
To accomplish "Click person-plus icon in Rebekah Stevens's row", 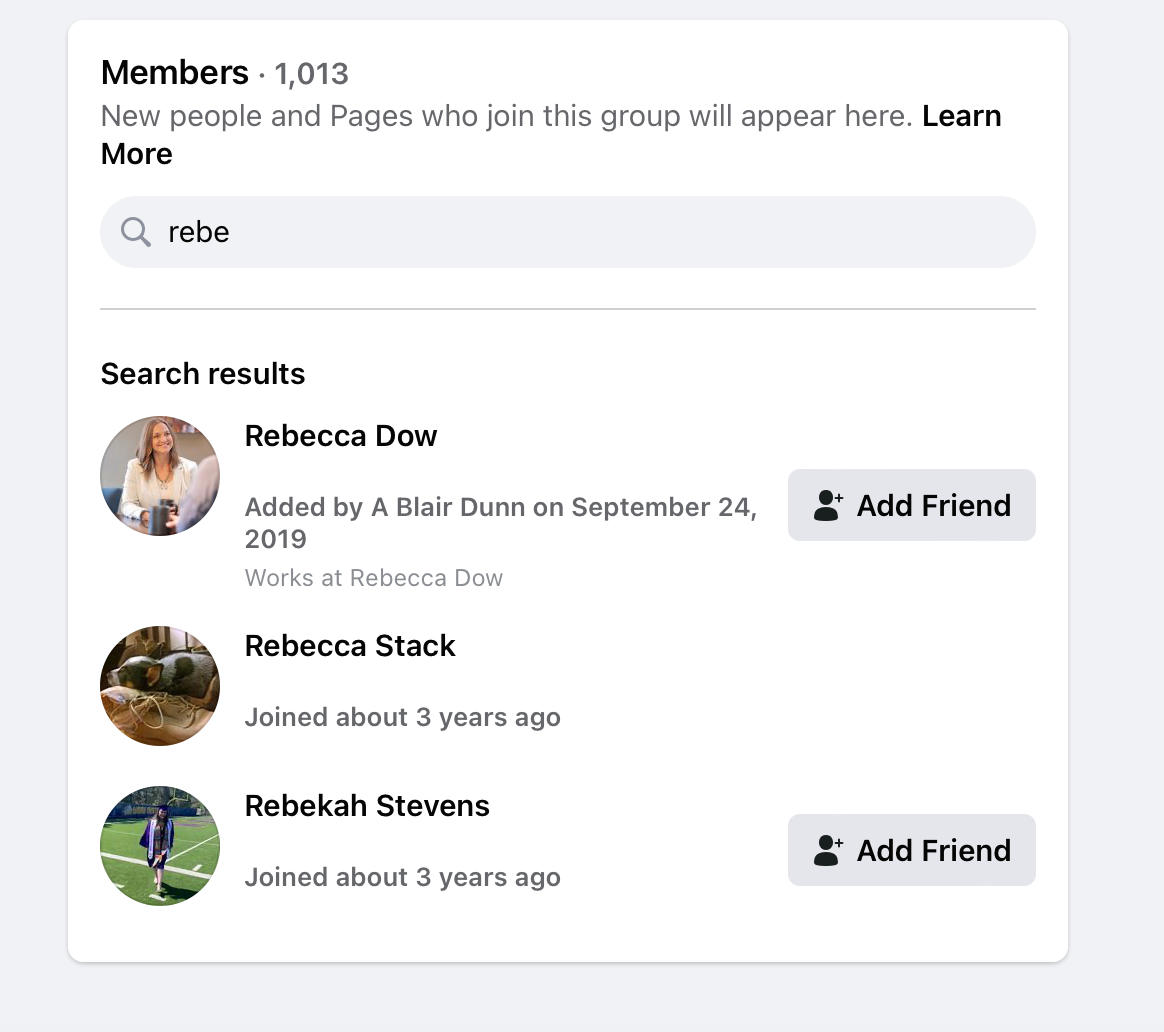I will pyautogui.click(x=829, y=850).
